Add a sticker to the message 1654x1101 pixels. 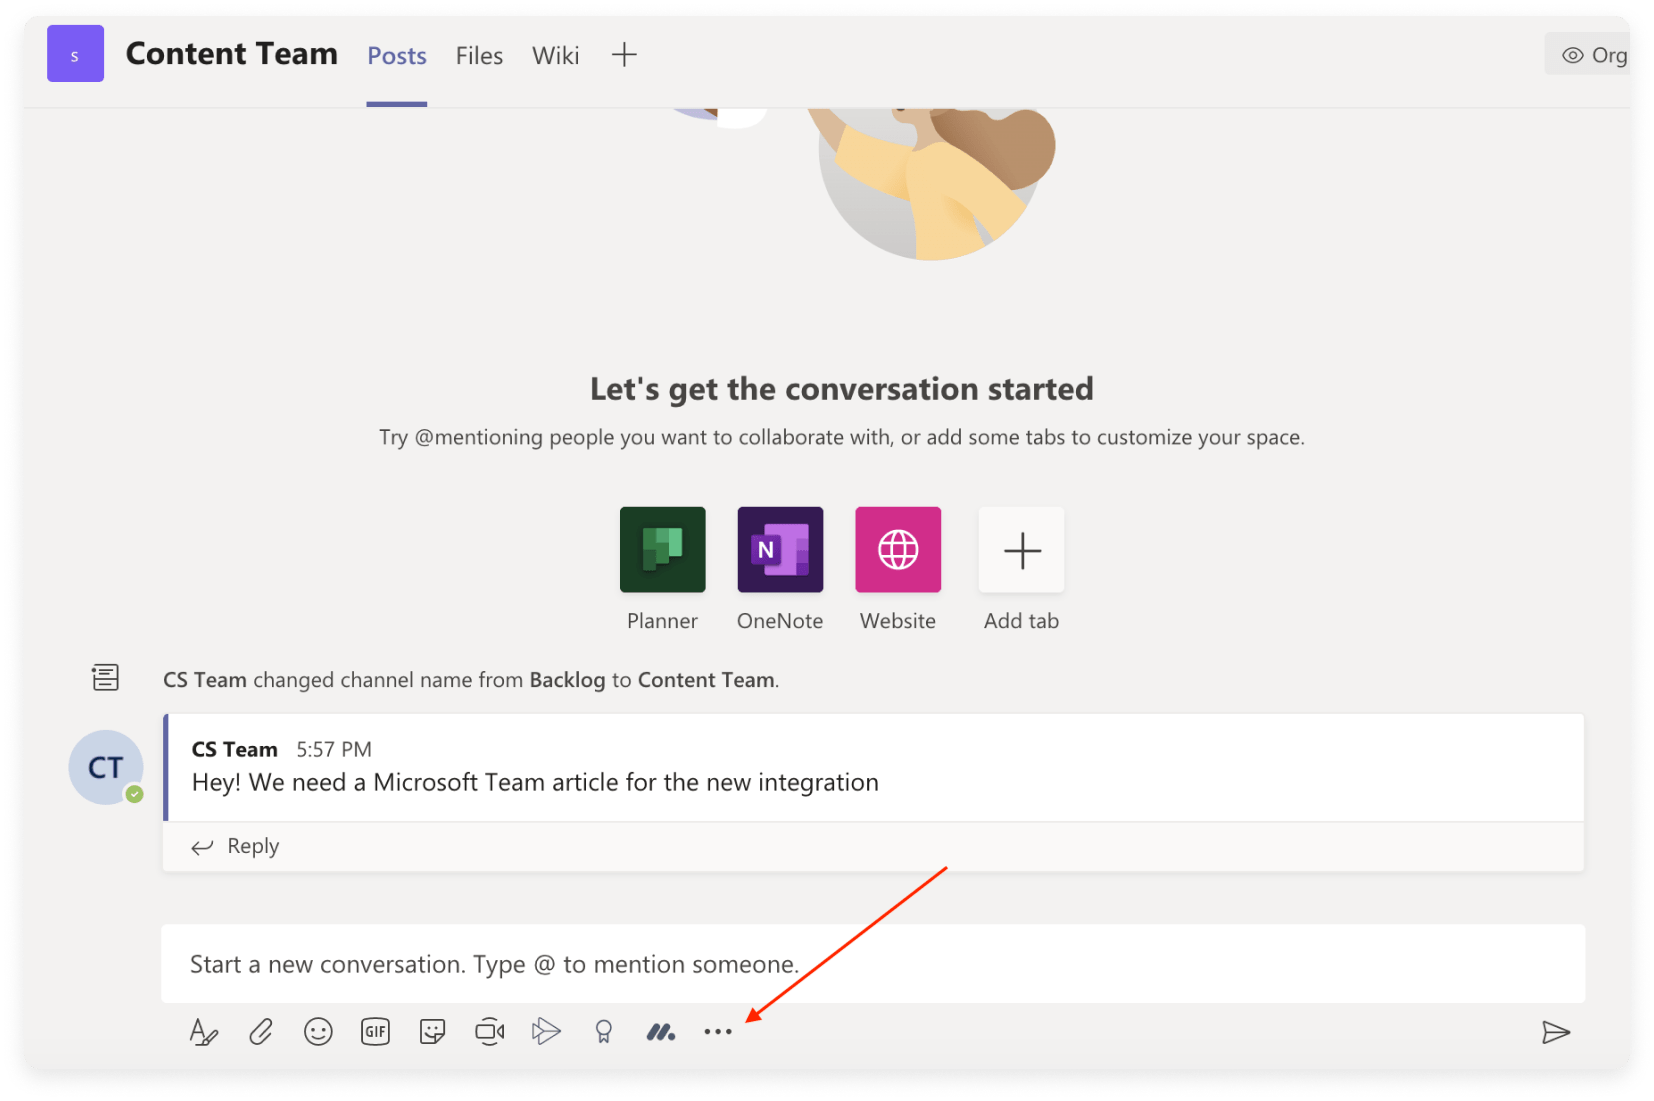click(432, 1031)
